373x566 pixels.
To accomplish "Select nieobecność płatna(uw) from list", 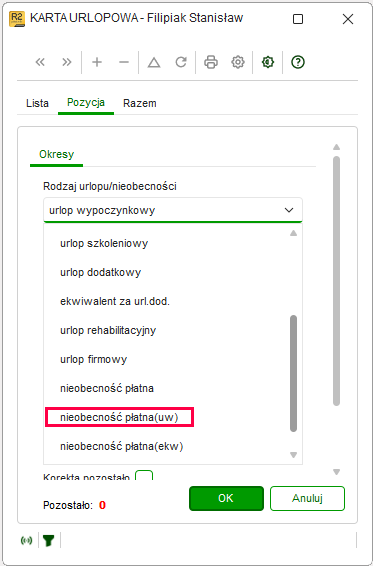I will point(120,417).
